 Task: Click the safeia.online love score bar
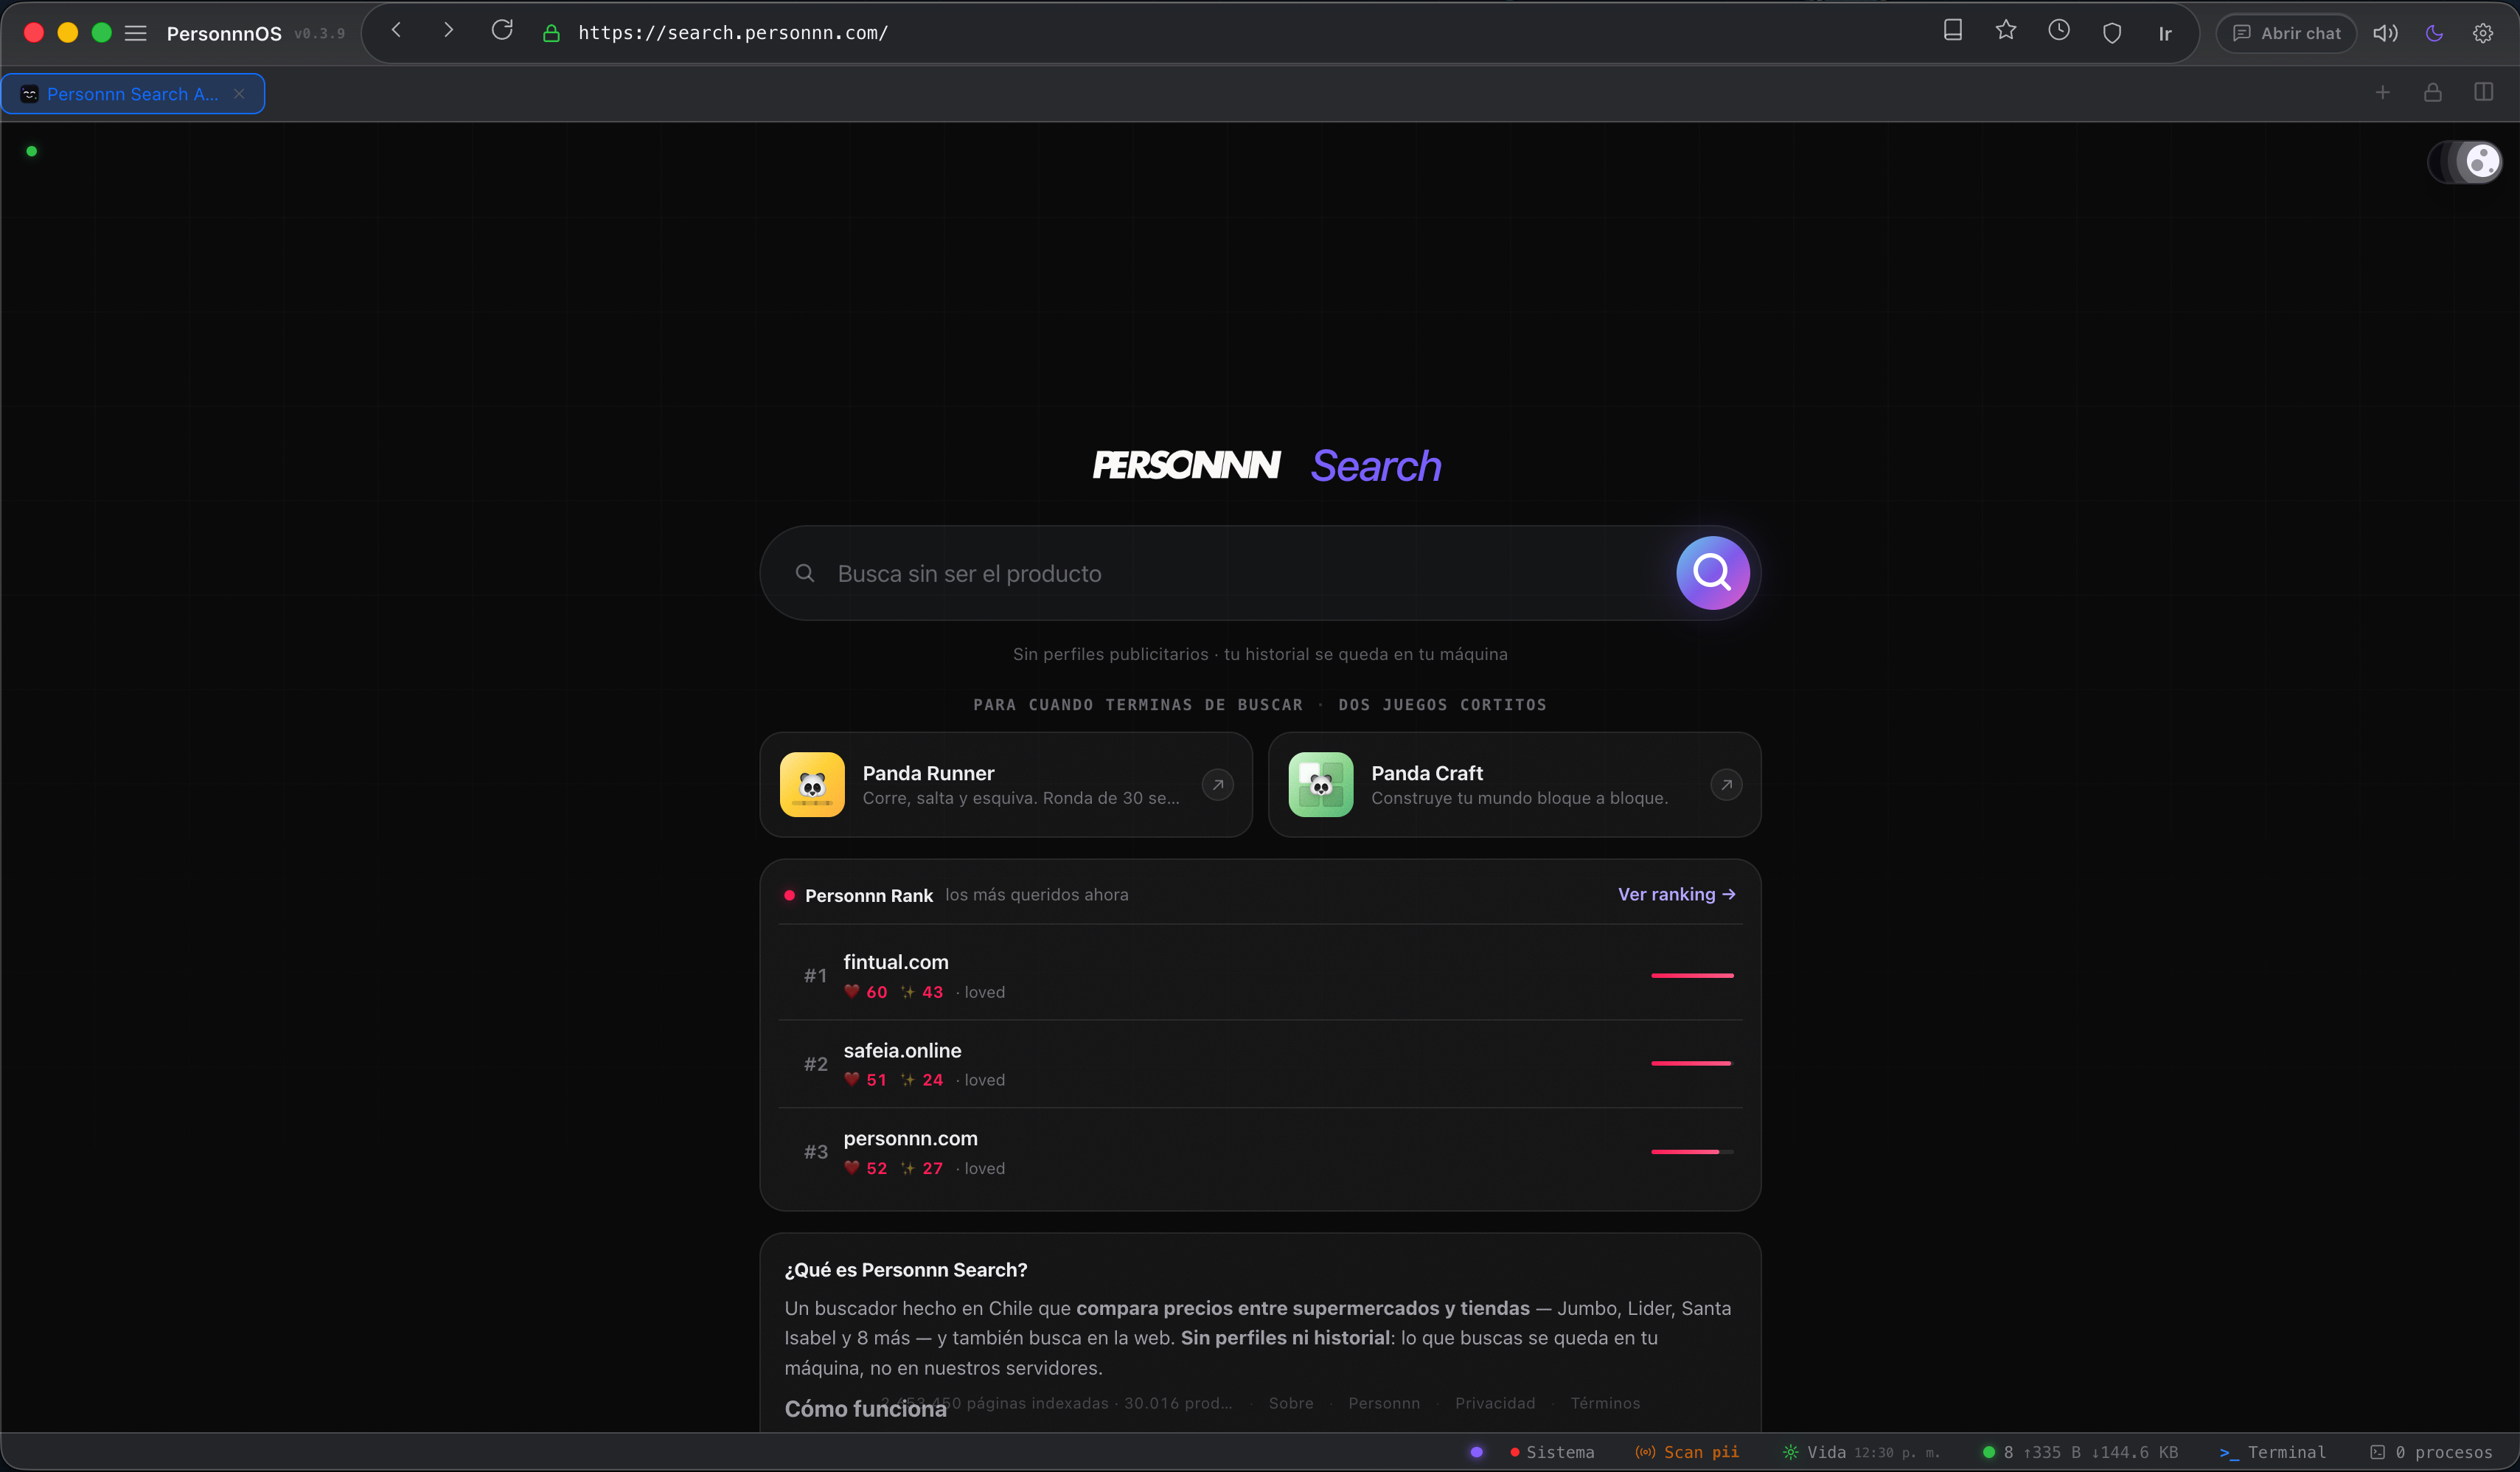1692,1063
